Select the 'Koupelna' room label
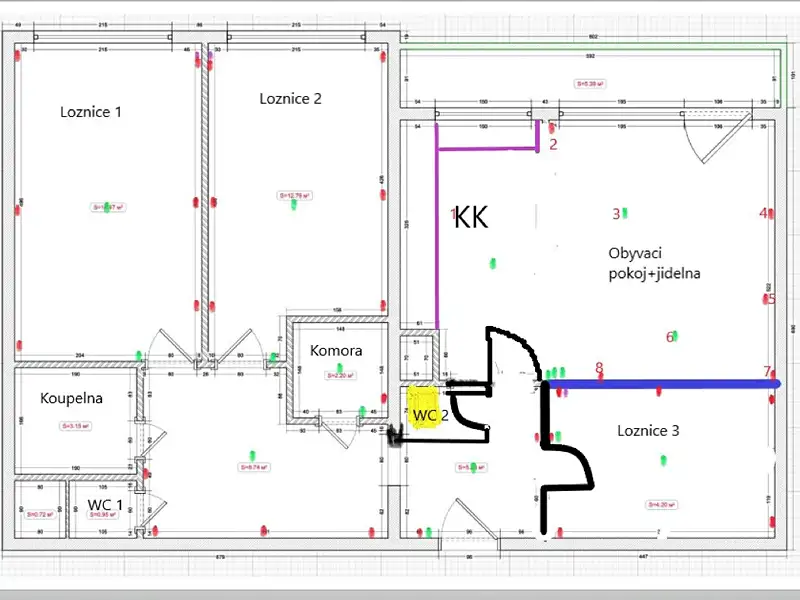 [x=71, y=398]
